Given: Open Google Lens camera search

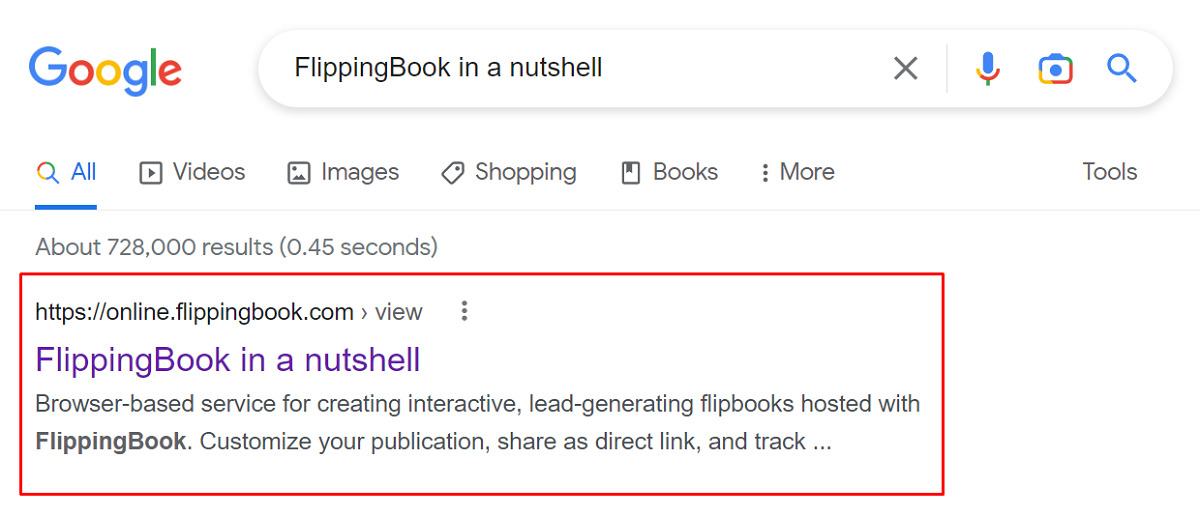Looking at the screenshot, I should pyautogui.click(x=1055, y=68).
